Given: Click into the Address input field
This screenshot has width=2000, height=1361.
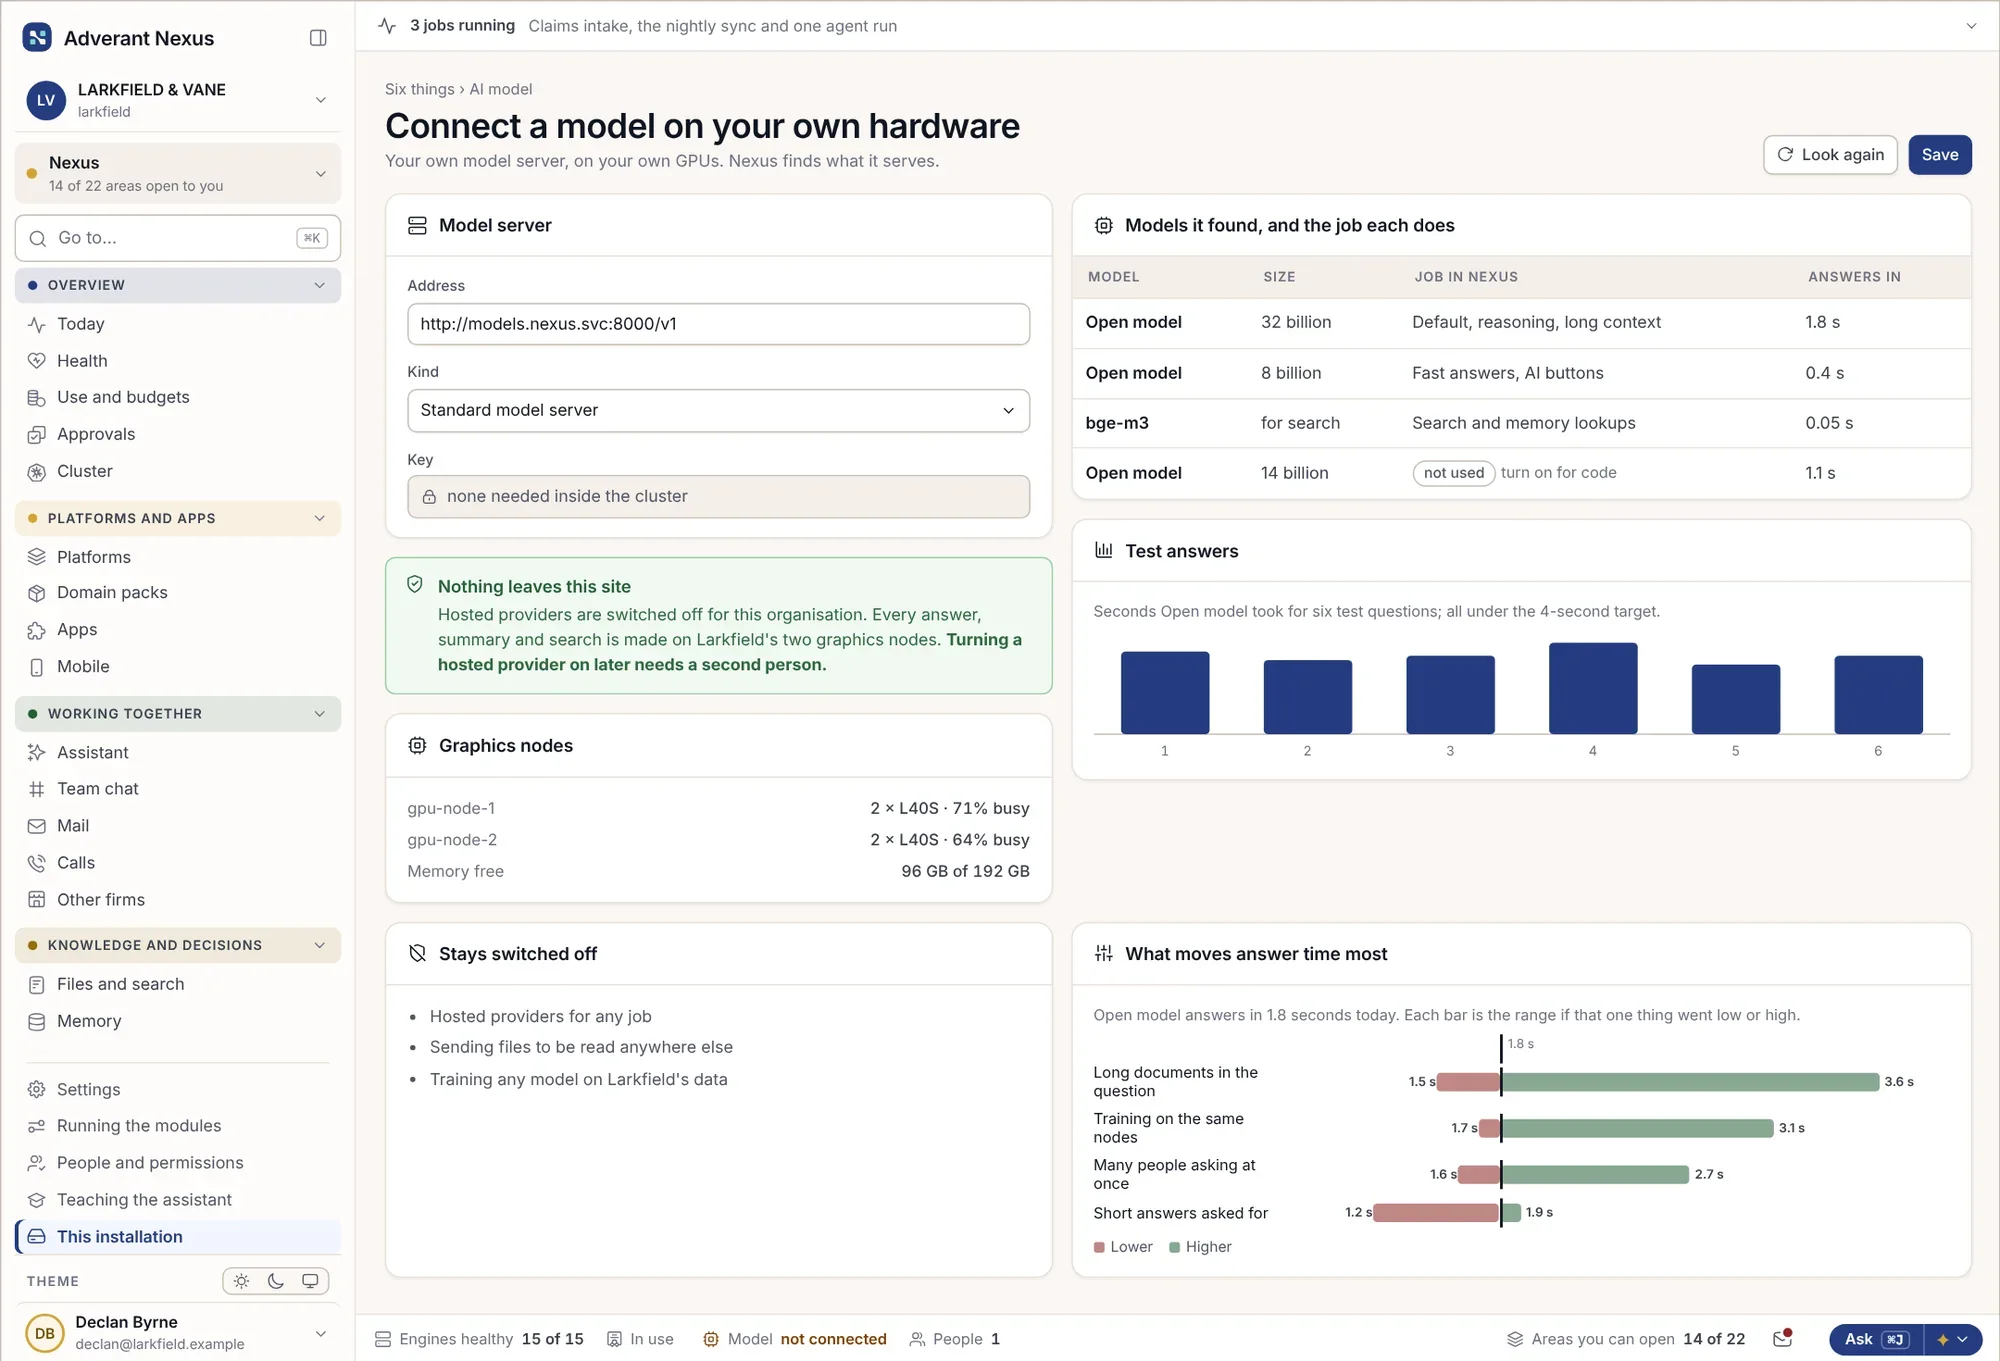Looking at the screenshot, I should tap(718, 324).
